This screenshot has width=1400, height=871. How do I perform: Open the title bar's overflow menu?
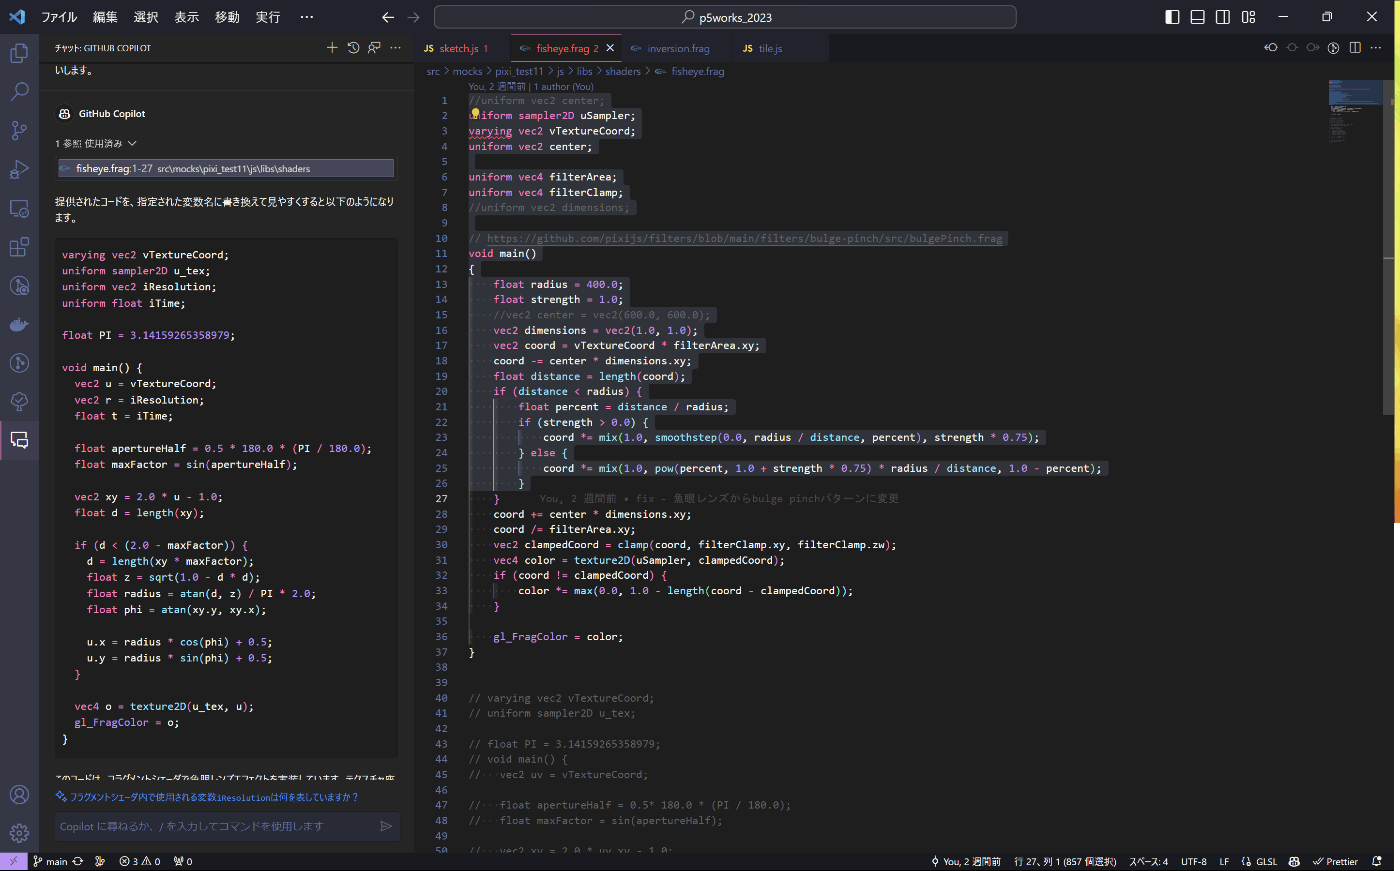point(307,17)
